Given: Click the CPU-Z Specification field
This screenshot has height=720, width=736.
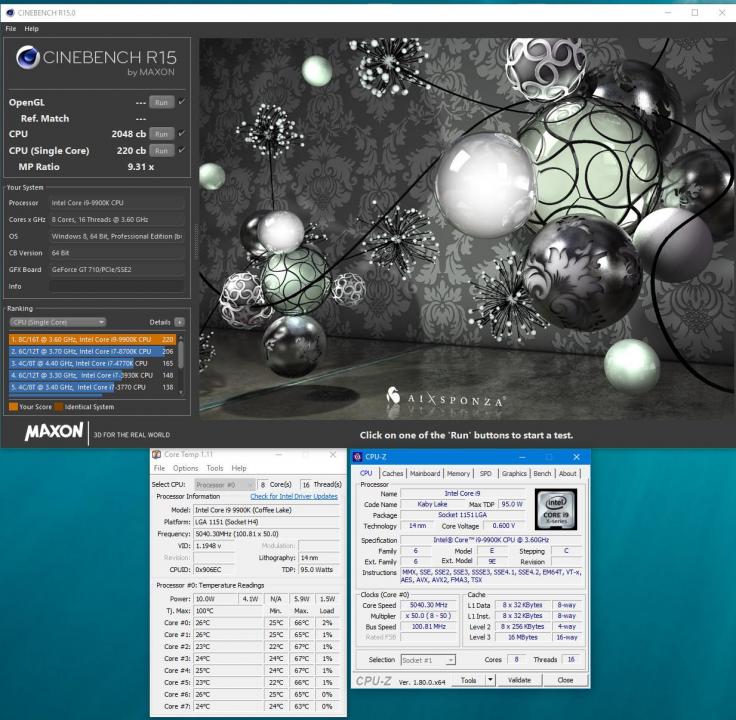Looking at the screenshot, I should (491, 540).
